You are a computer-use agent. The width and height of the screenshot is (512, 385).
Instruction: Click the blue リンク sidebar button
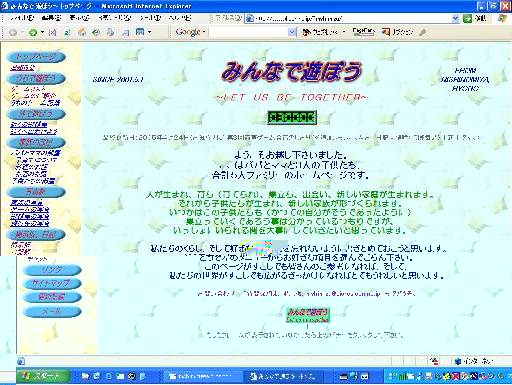[52, 270]
